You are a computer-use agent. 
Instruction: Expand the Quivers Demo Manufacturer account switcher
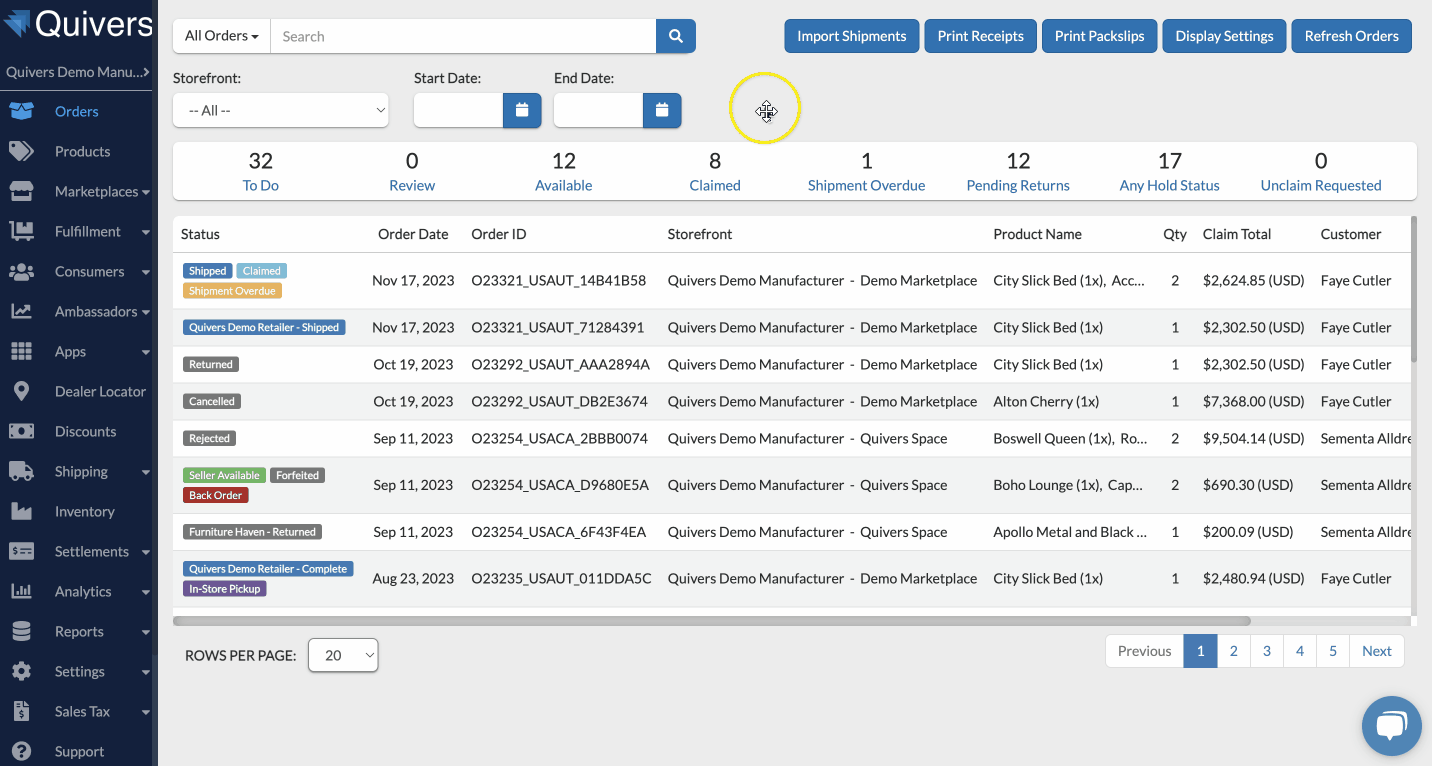tap(78, 72)
